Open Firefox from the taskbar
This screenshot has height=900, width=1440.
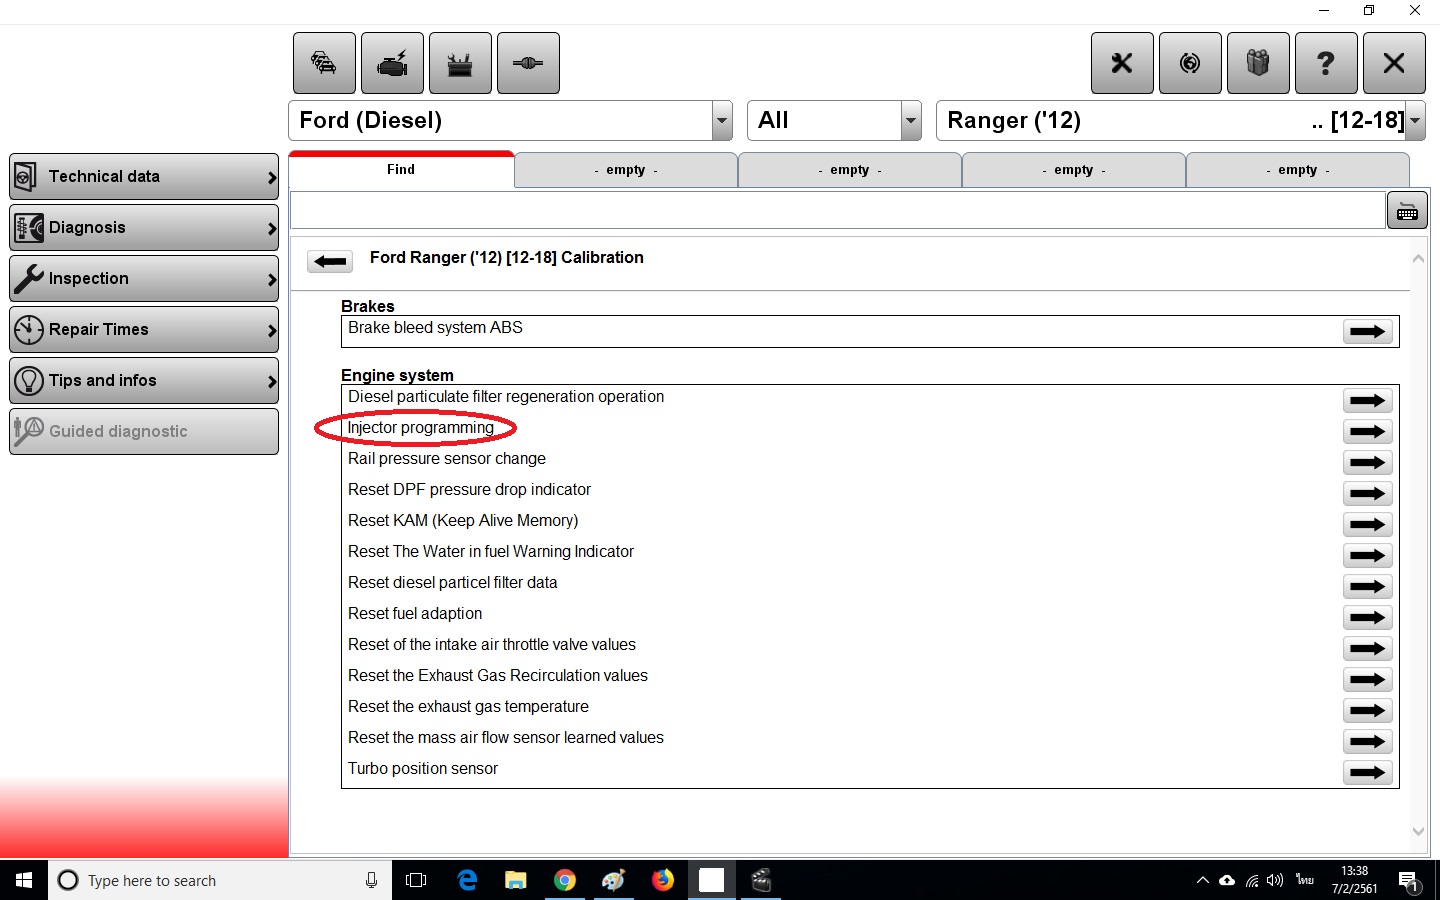tap(662, 880)
